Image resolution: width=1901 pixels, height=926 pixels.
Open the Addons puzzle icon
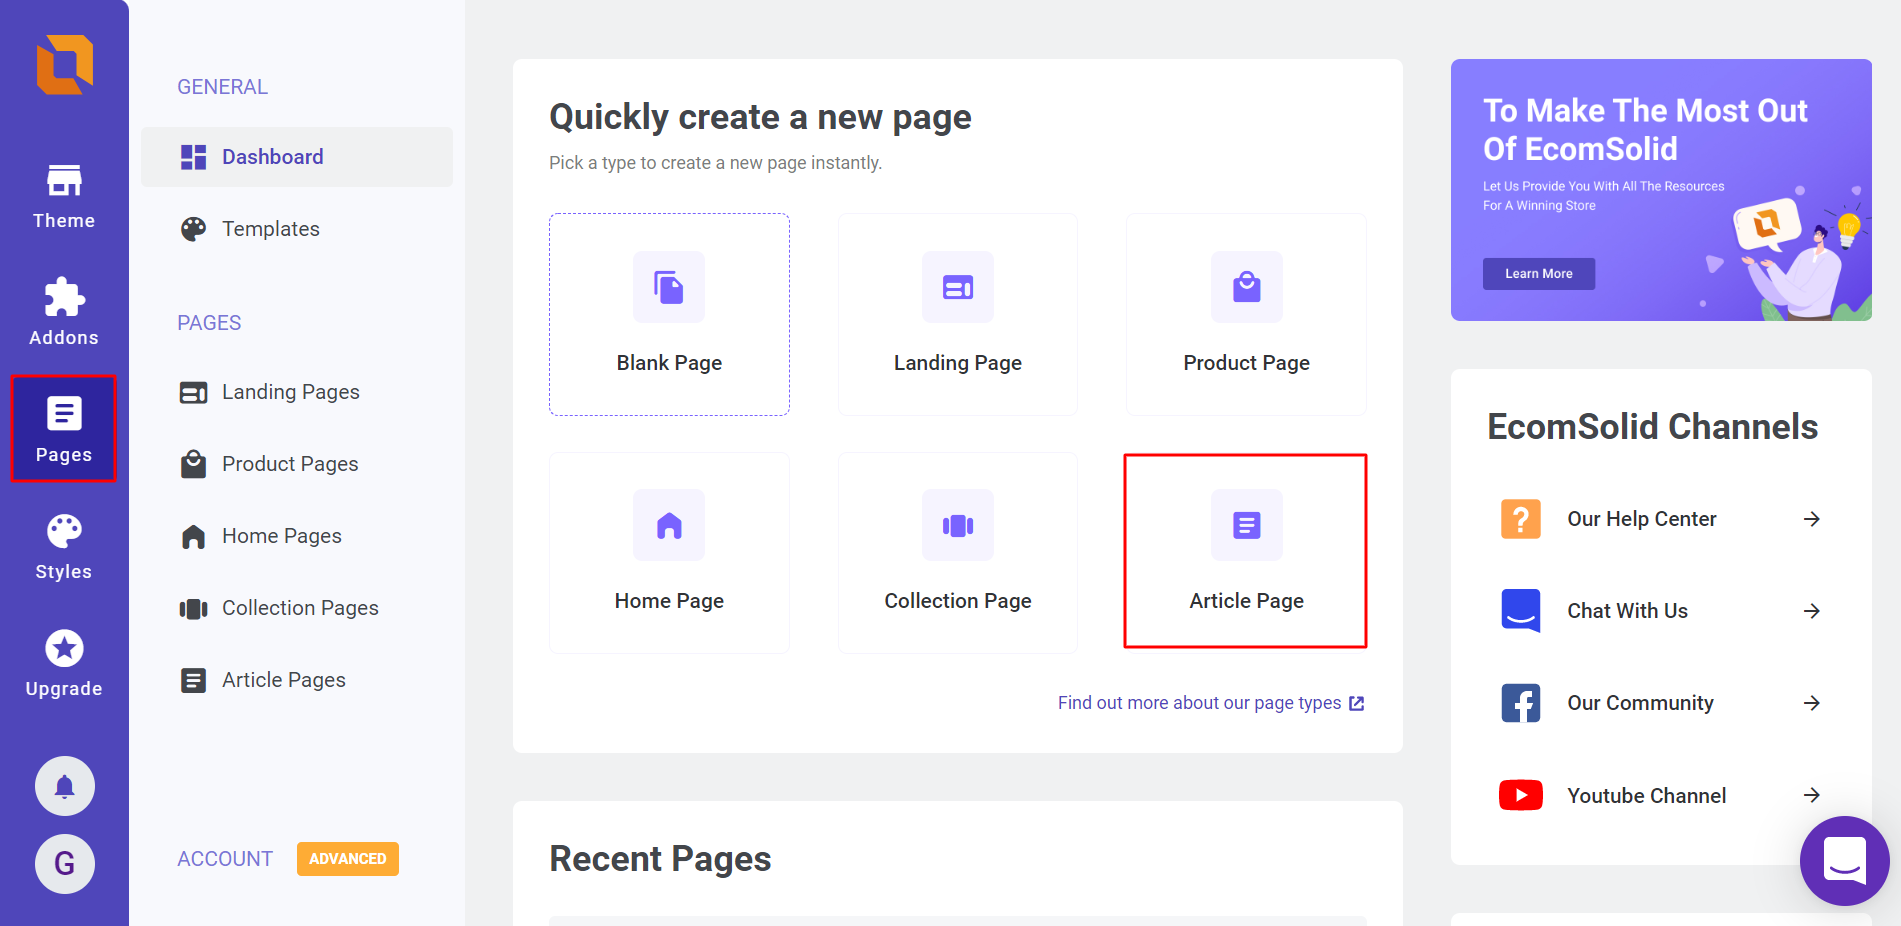click(x=64, y=298)
